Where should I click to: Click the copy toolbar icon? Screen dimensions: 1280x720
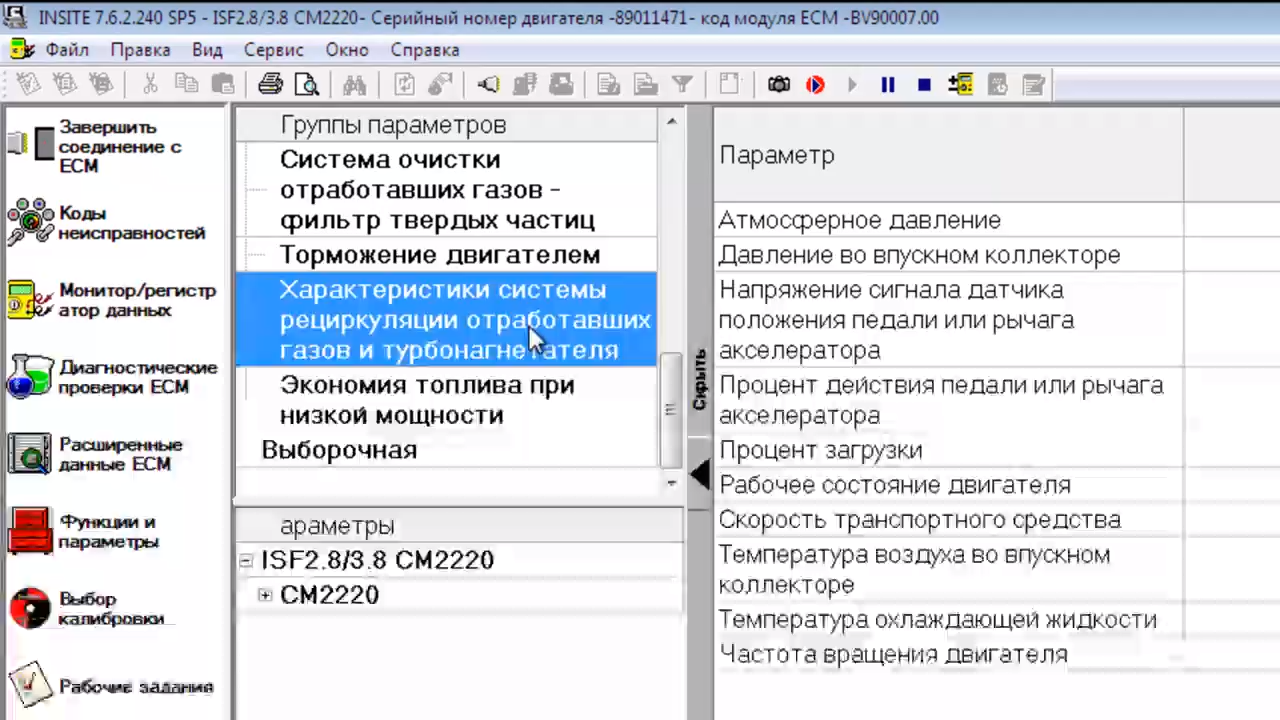pyautogui.click(x=186, y=85)
